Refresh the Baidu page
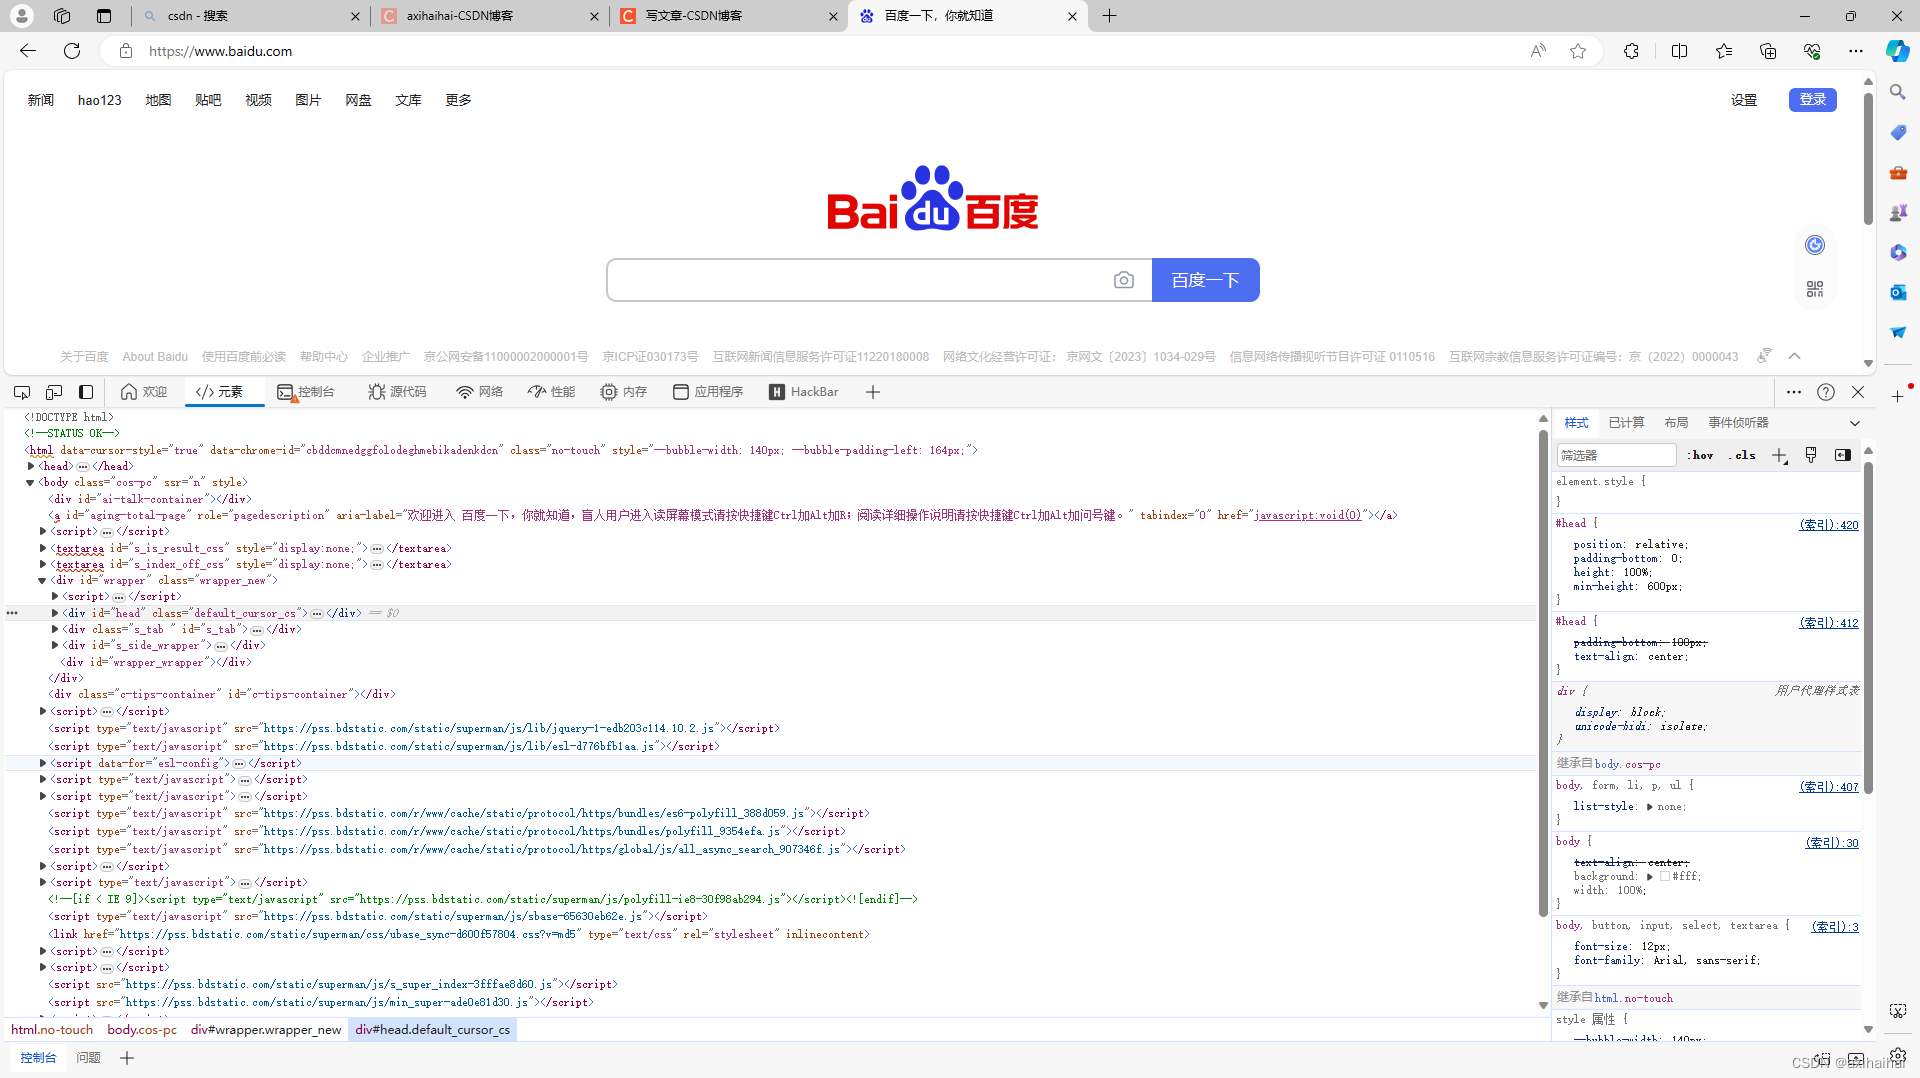 72,51
